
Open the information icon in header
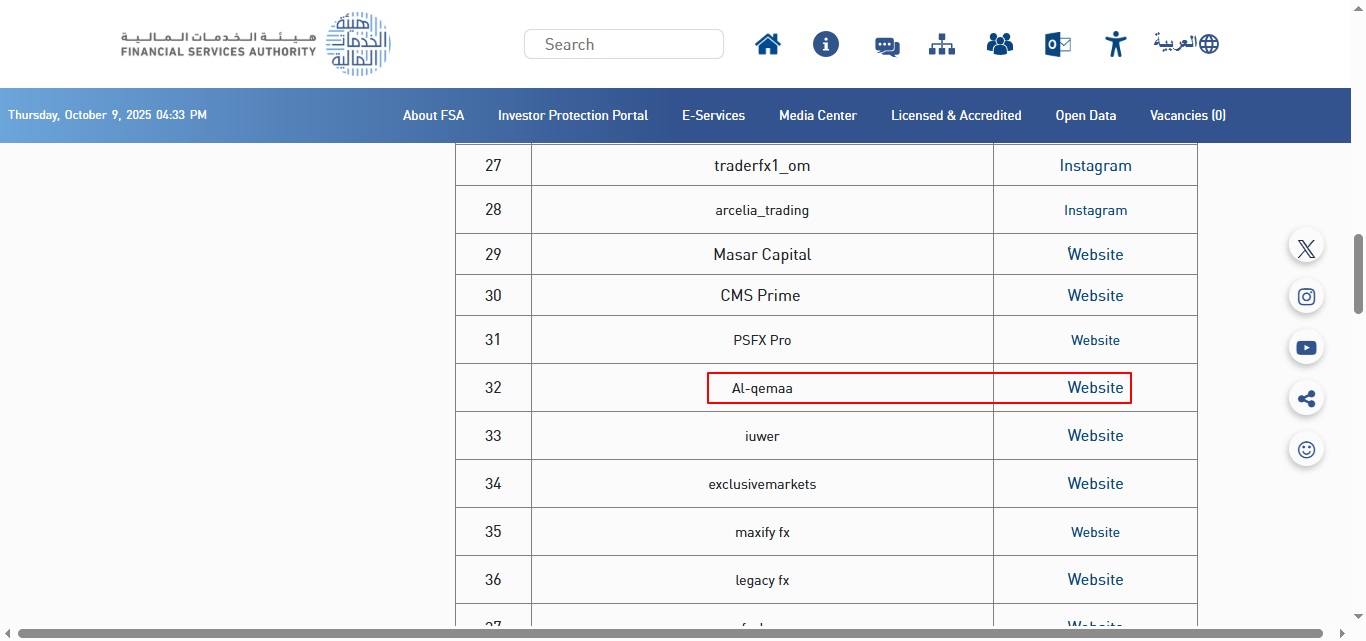826,44
